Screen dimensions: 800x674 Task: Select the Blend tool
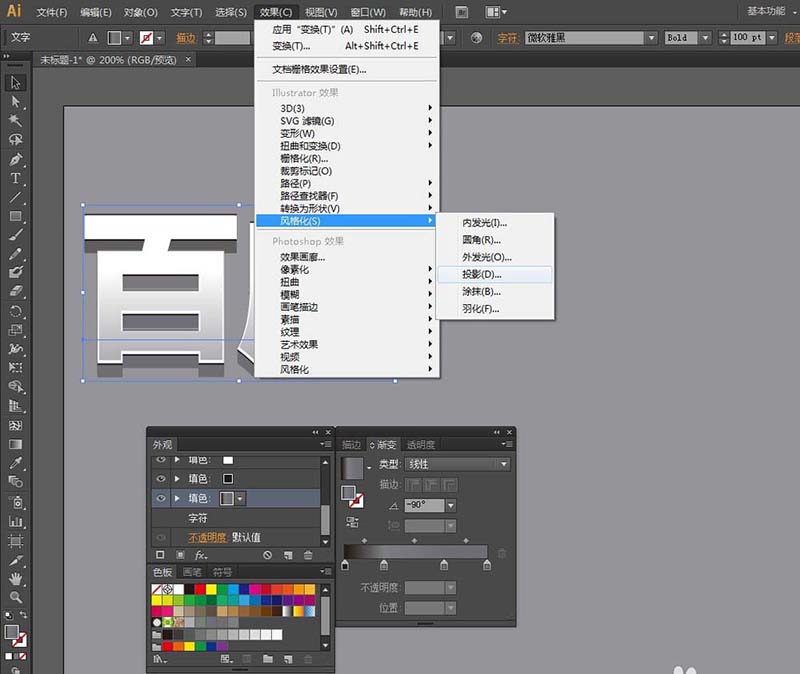point(15,482)
